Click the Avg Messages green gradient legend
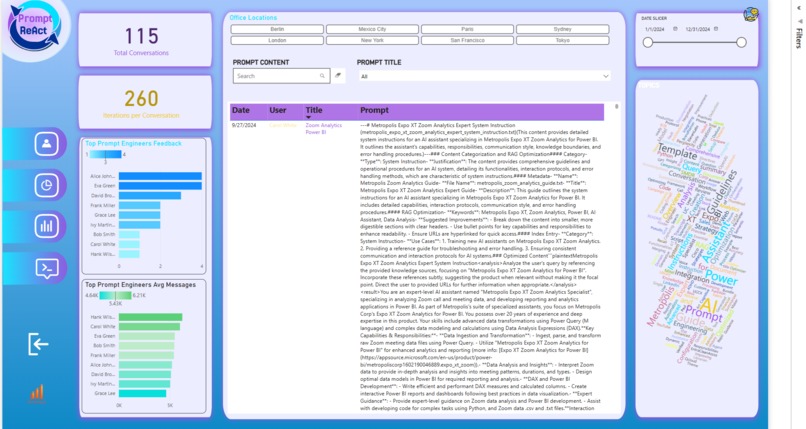Viewport: 806px width, 429px height. pyautogui.click(x=115, y=295)
